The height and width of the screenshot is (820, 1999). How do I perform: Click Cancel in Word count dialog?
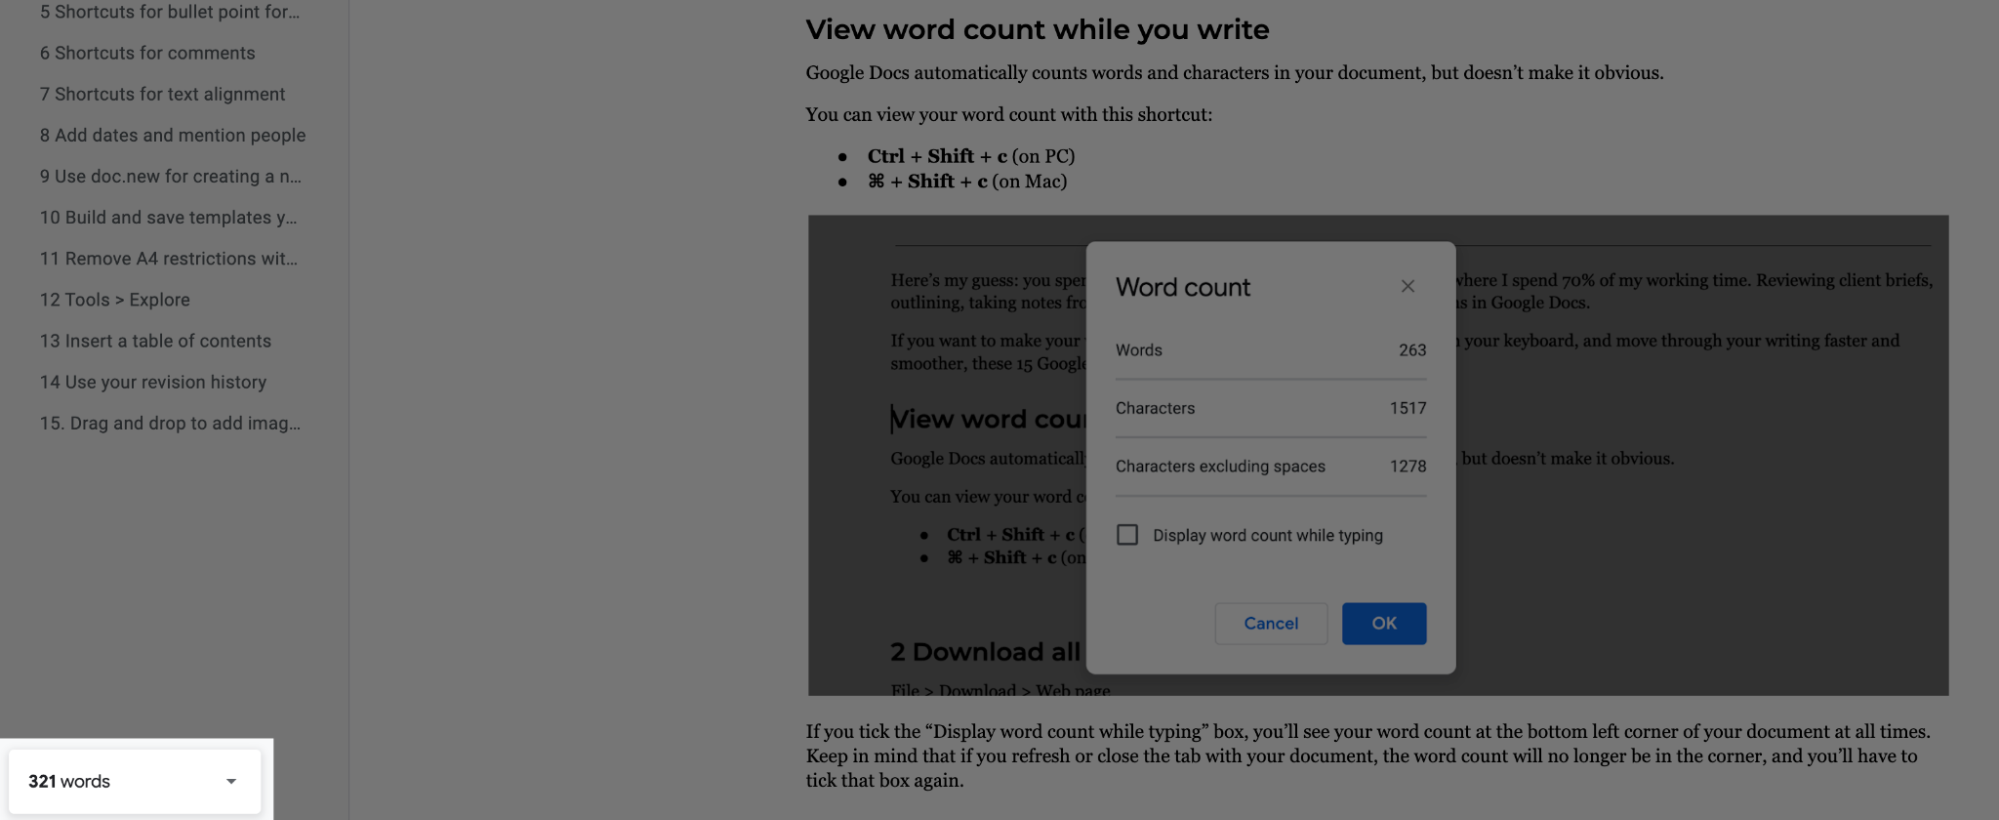tap(1270, 623)
